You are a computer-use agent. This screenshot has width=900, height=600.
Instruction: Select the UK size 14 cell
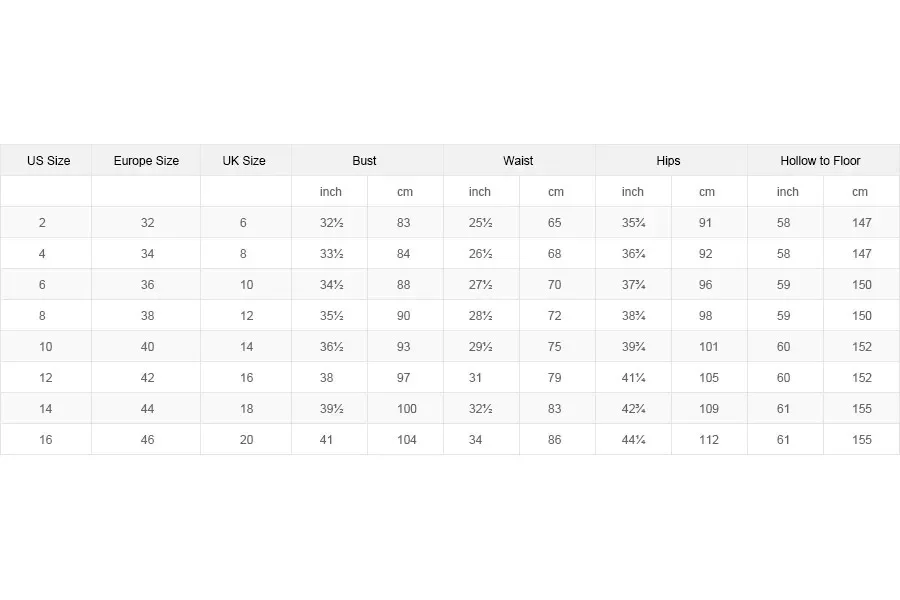pyautogui.click(x=246, y=347)
